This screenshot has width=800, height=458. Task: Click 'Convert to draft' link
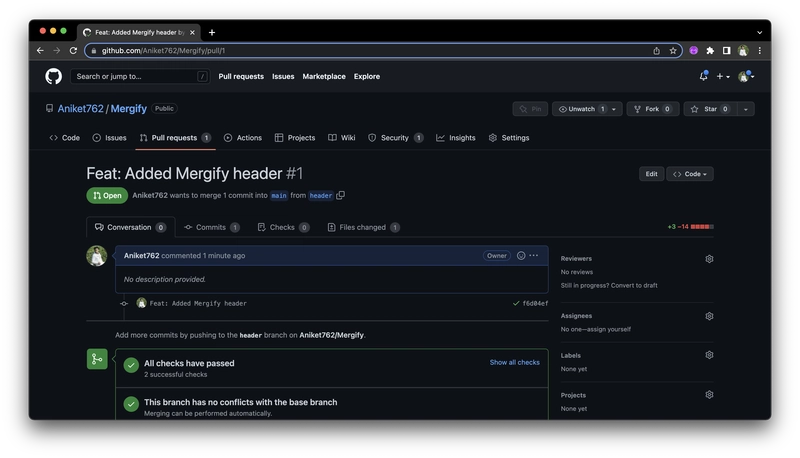point(634,286)
